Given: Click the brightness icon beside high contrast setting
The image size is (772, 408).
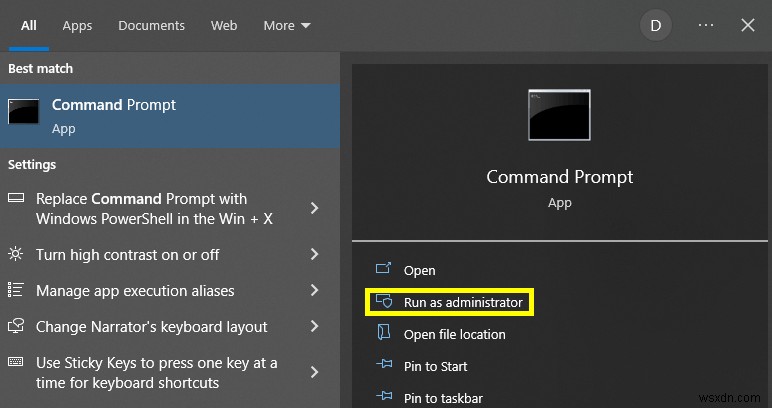Looking at the screenshot, I should [x=16, y=254].
